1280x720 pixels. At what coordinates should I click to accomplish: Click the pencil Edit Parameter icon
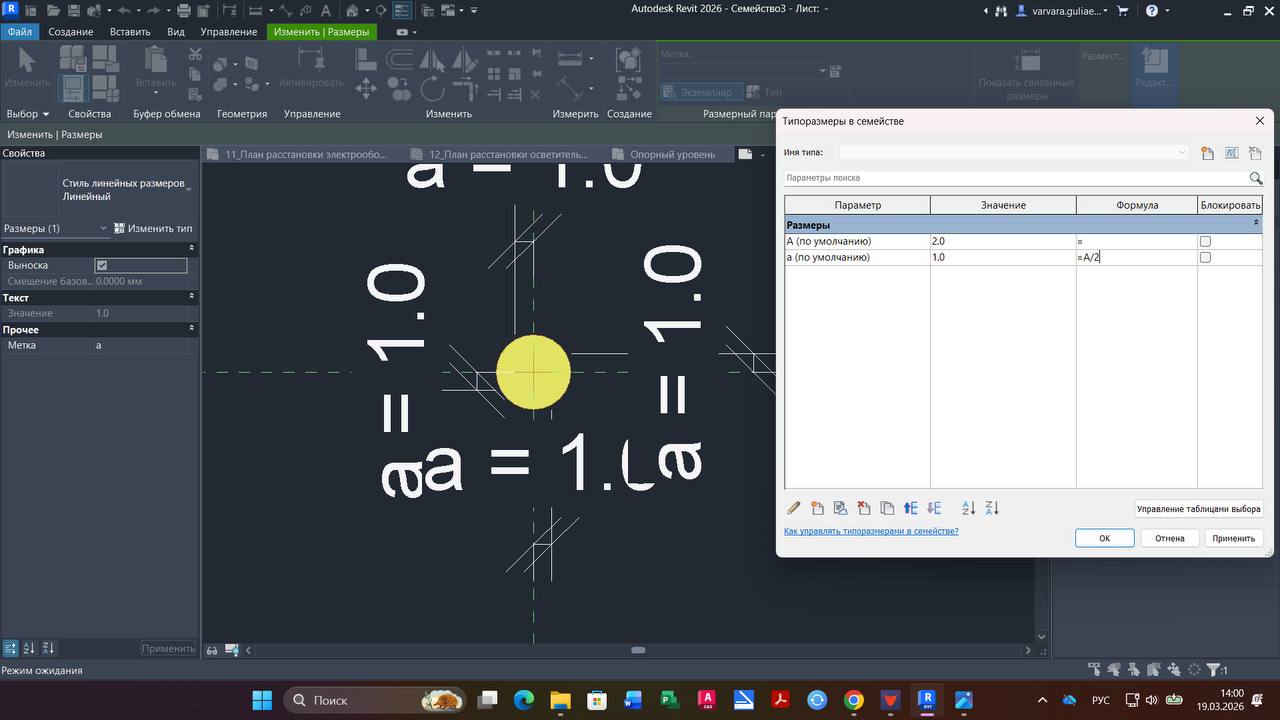click(794, 508)
